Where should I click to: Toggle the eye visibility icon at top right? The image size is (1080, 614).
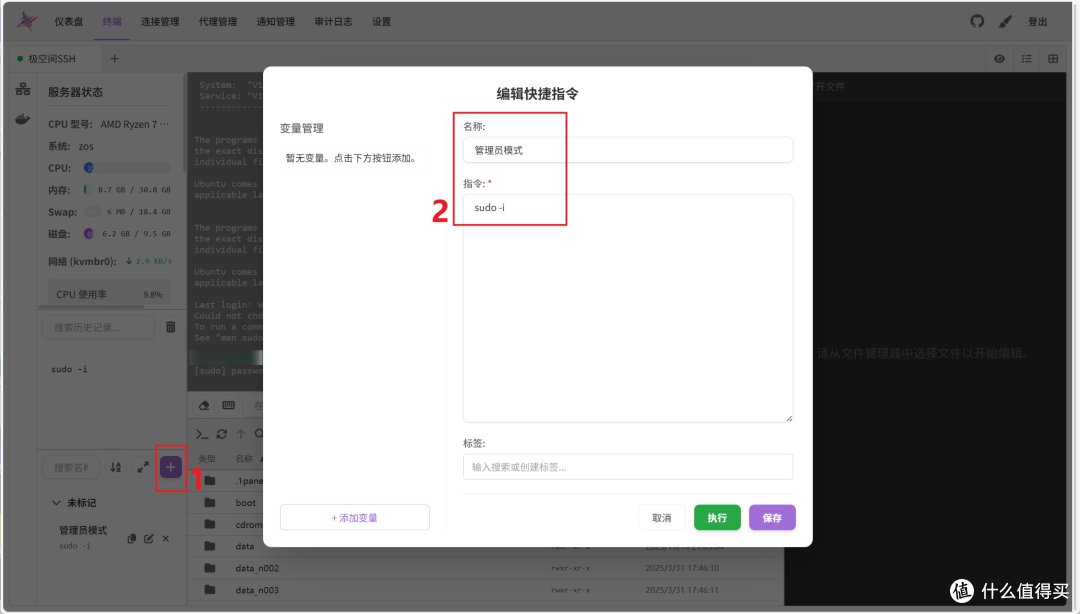click(999, 59)
